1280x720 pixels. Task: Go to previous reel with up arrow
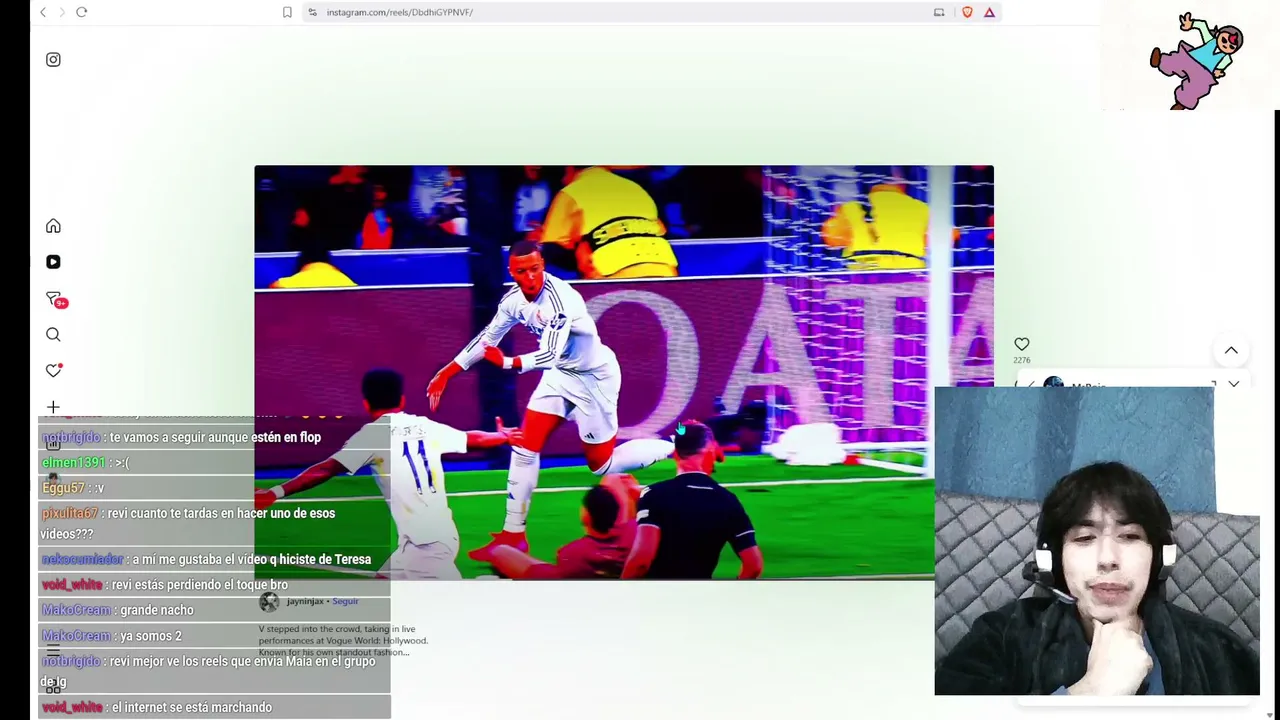coord(1231,350)
